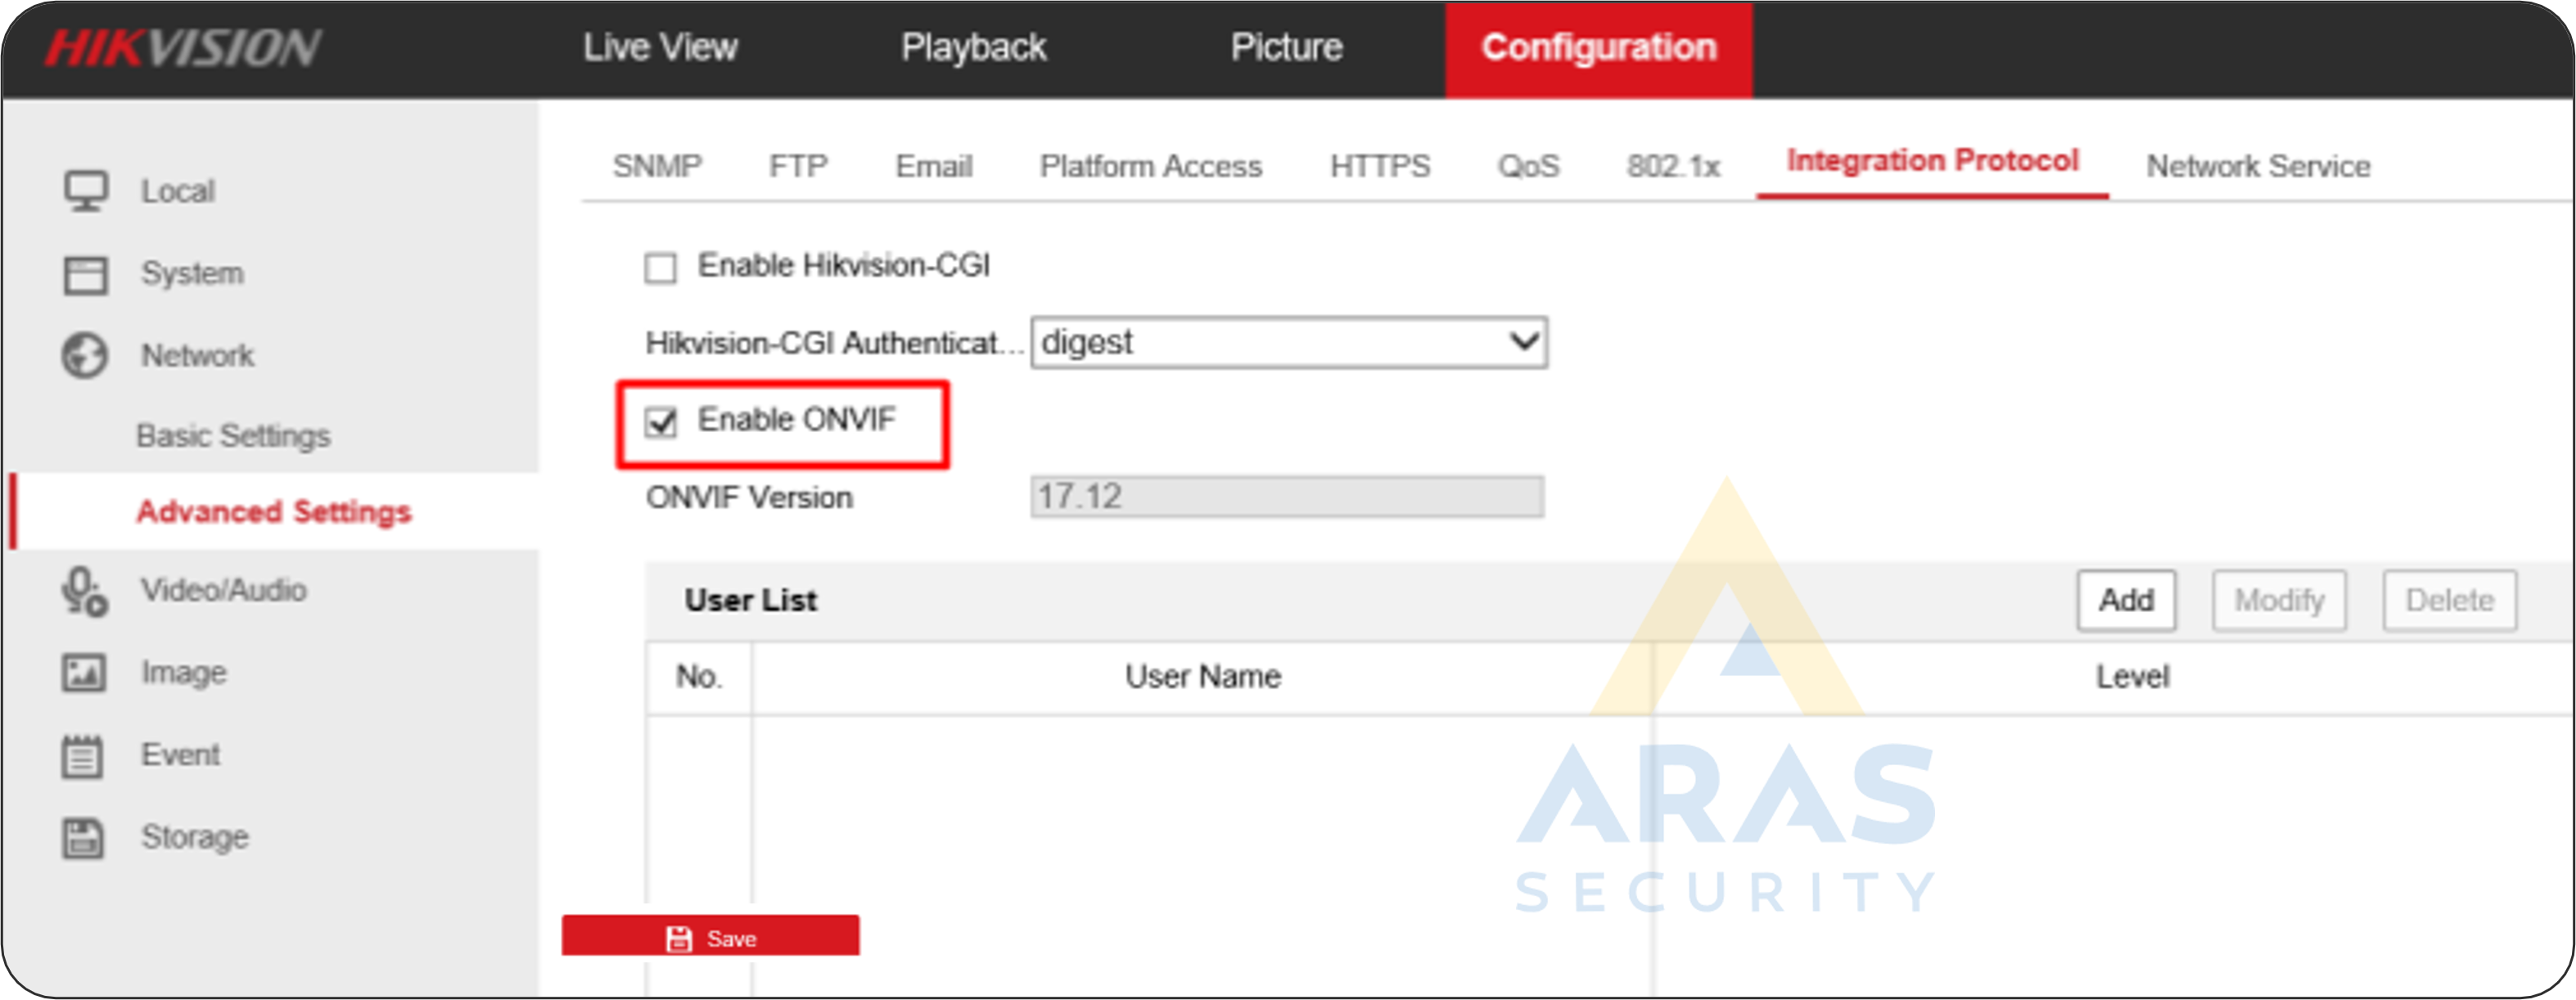The width and height of the screenshot is (2576, 1000).
Task: Open the 802.1x tab
Action: (x=1672, y=166)
